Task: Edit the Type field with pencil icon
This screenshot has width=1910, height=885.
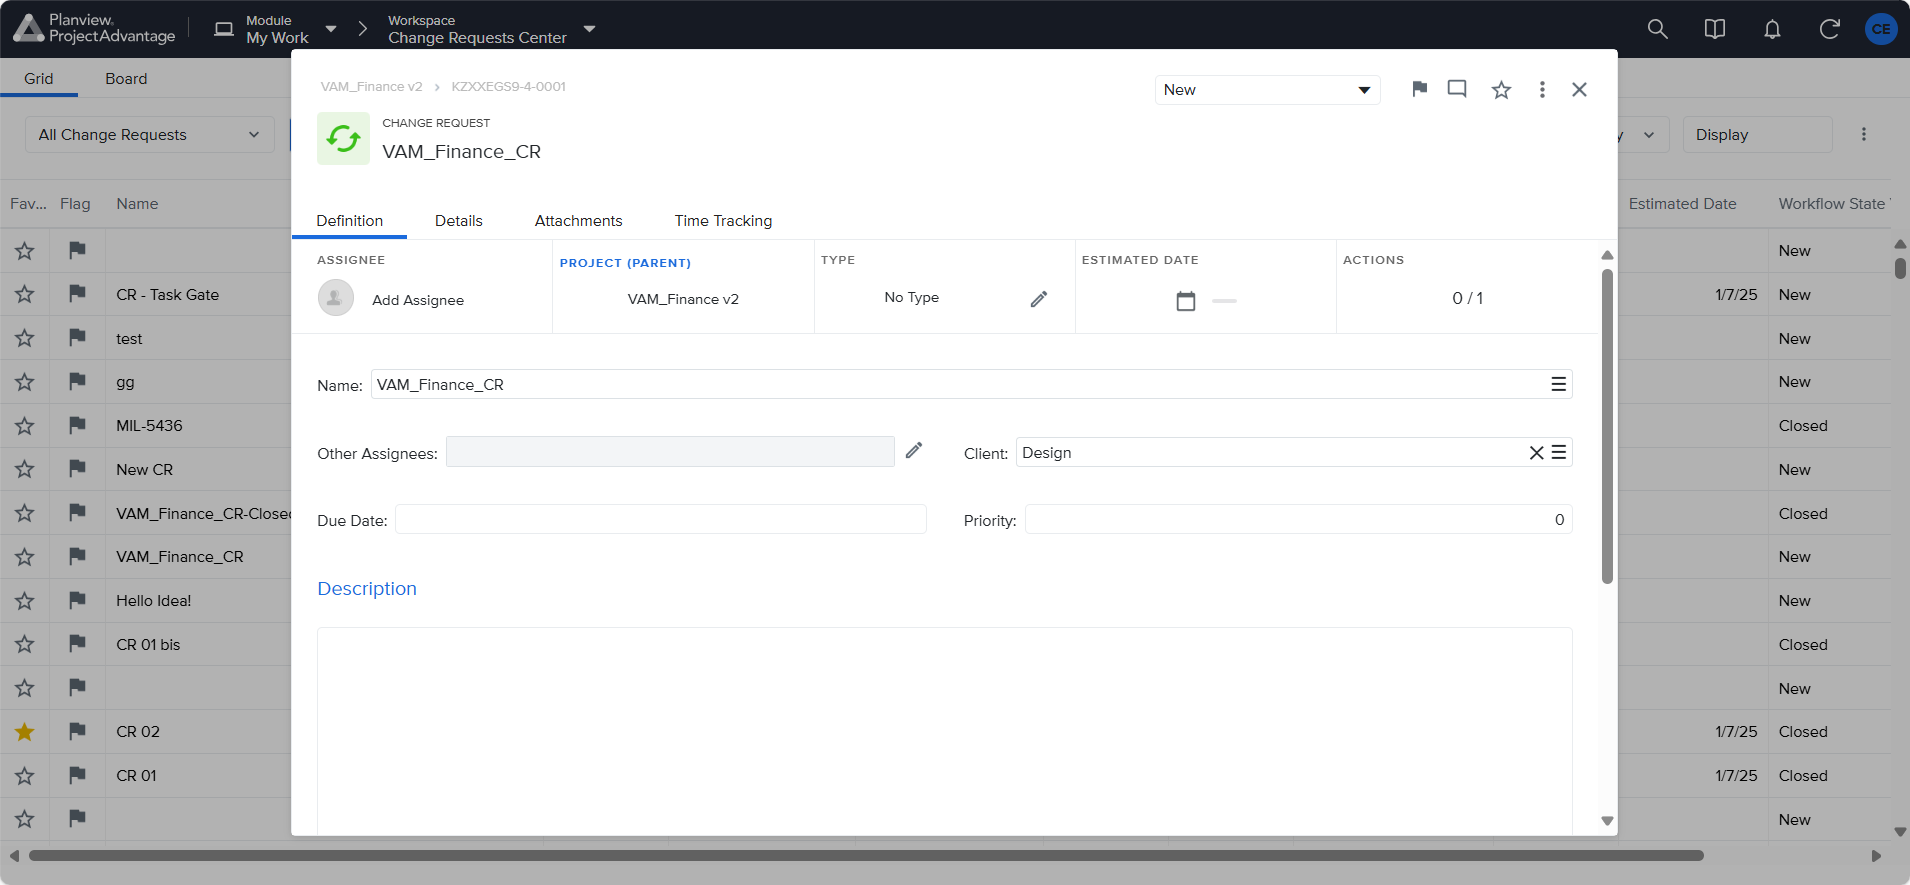Action: [x=1039, y=299]
